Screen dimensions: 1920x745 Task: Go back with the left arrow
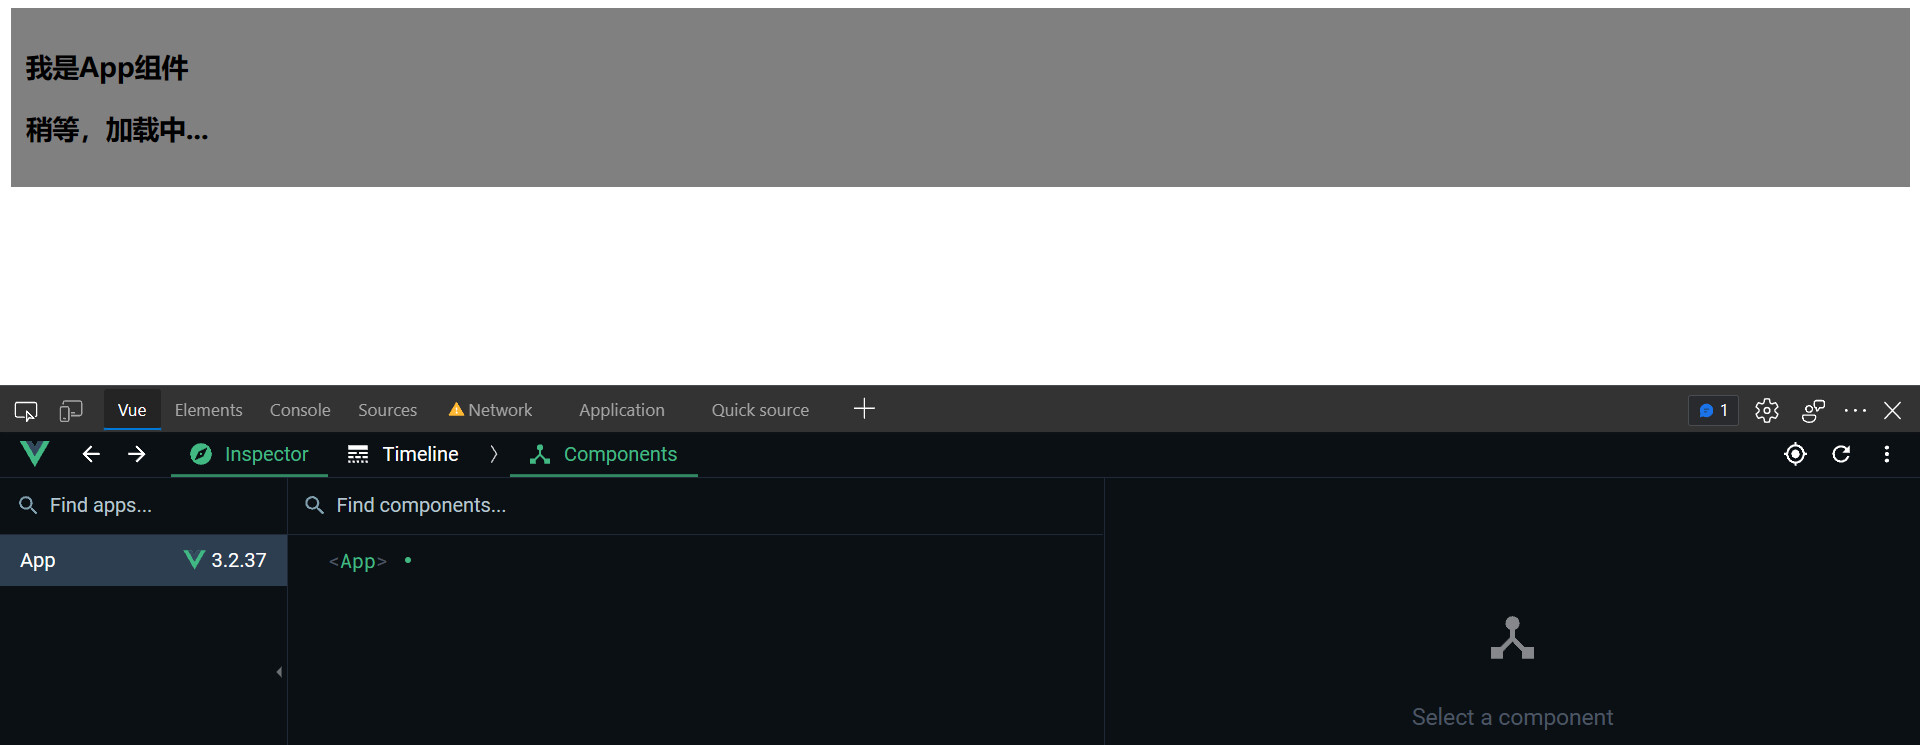91,454
